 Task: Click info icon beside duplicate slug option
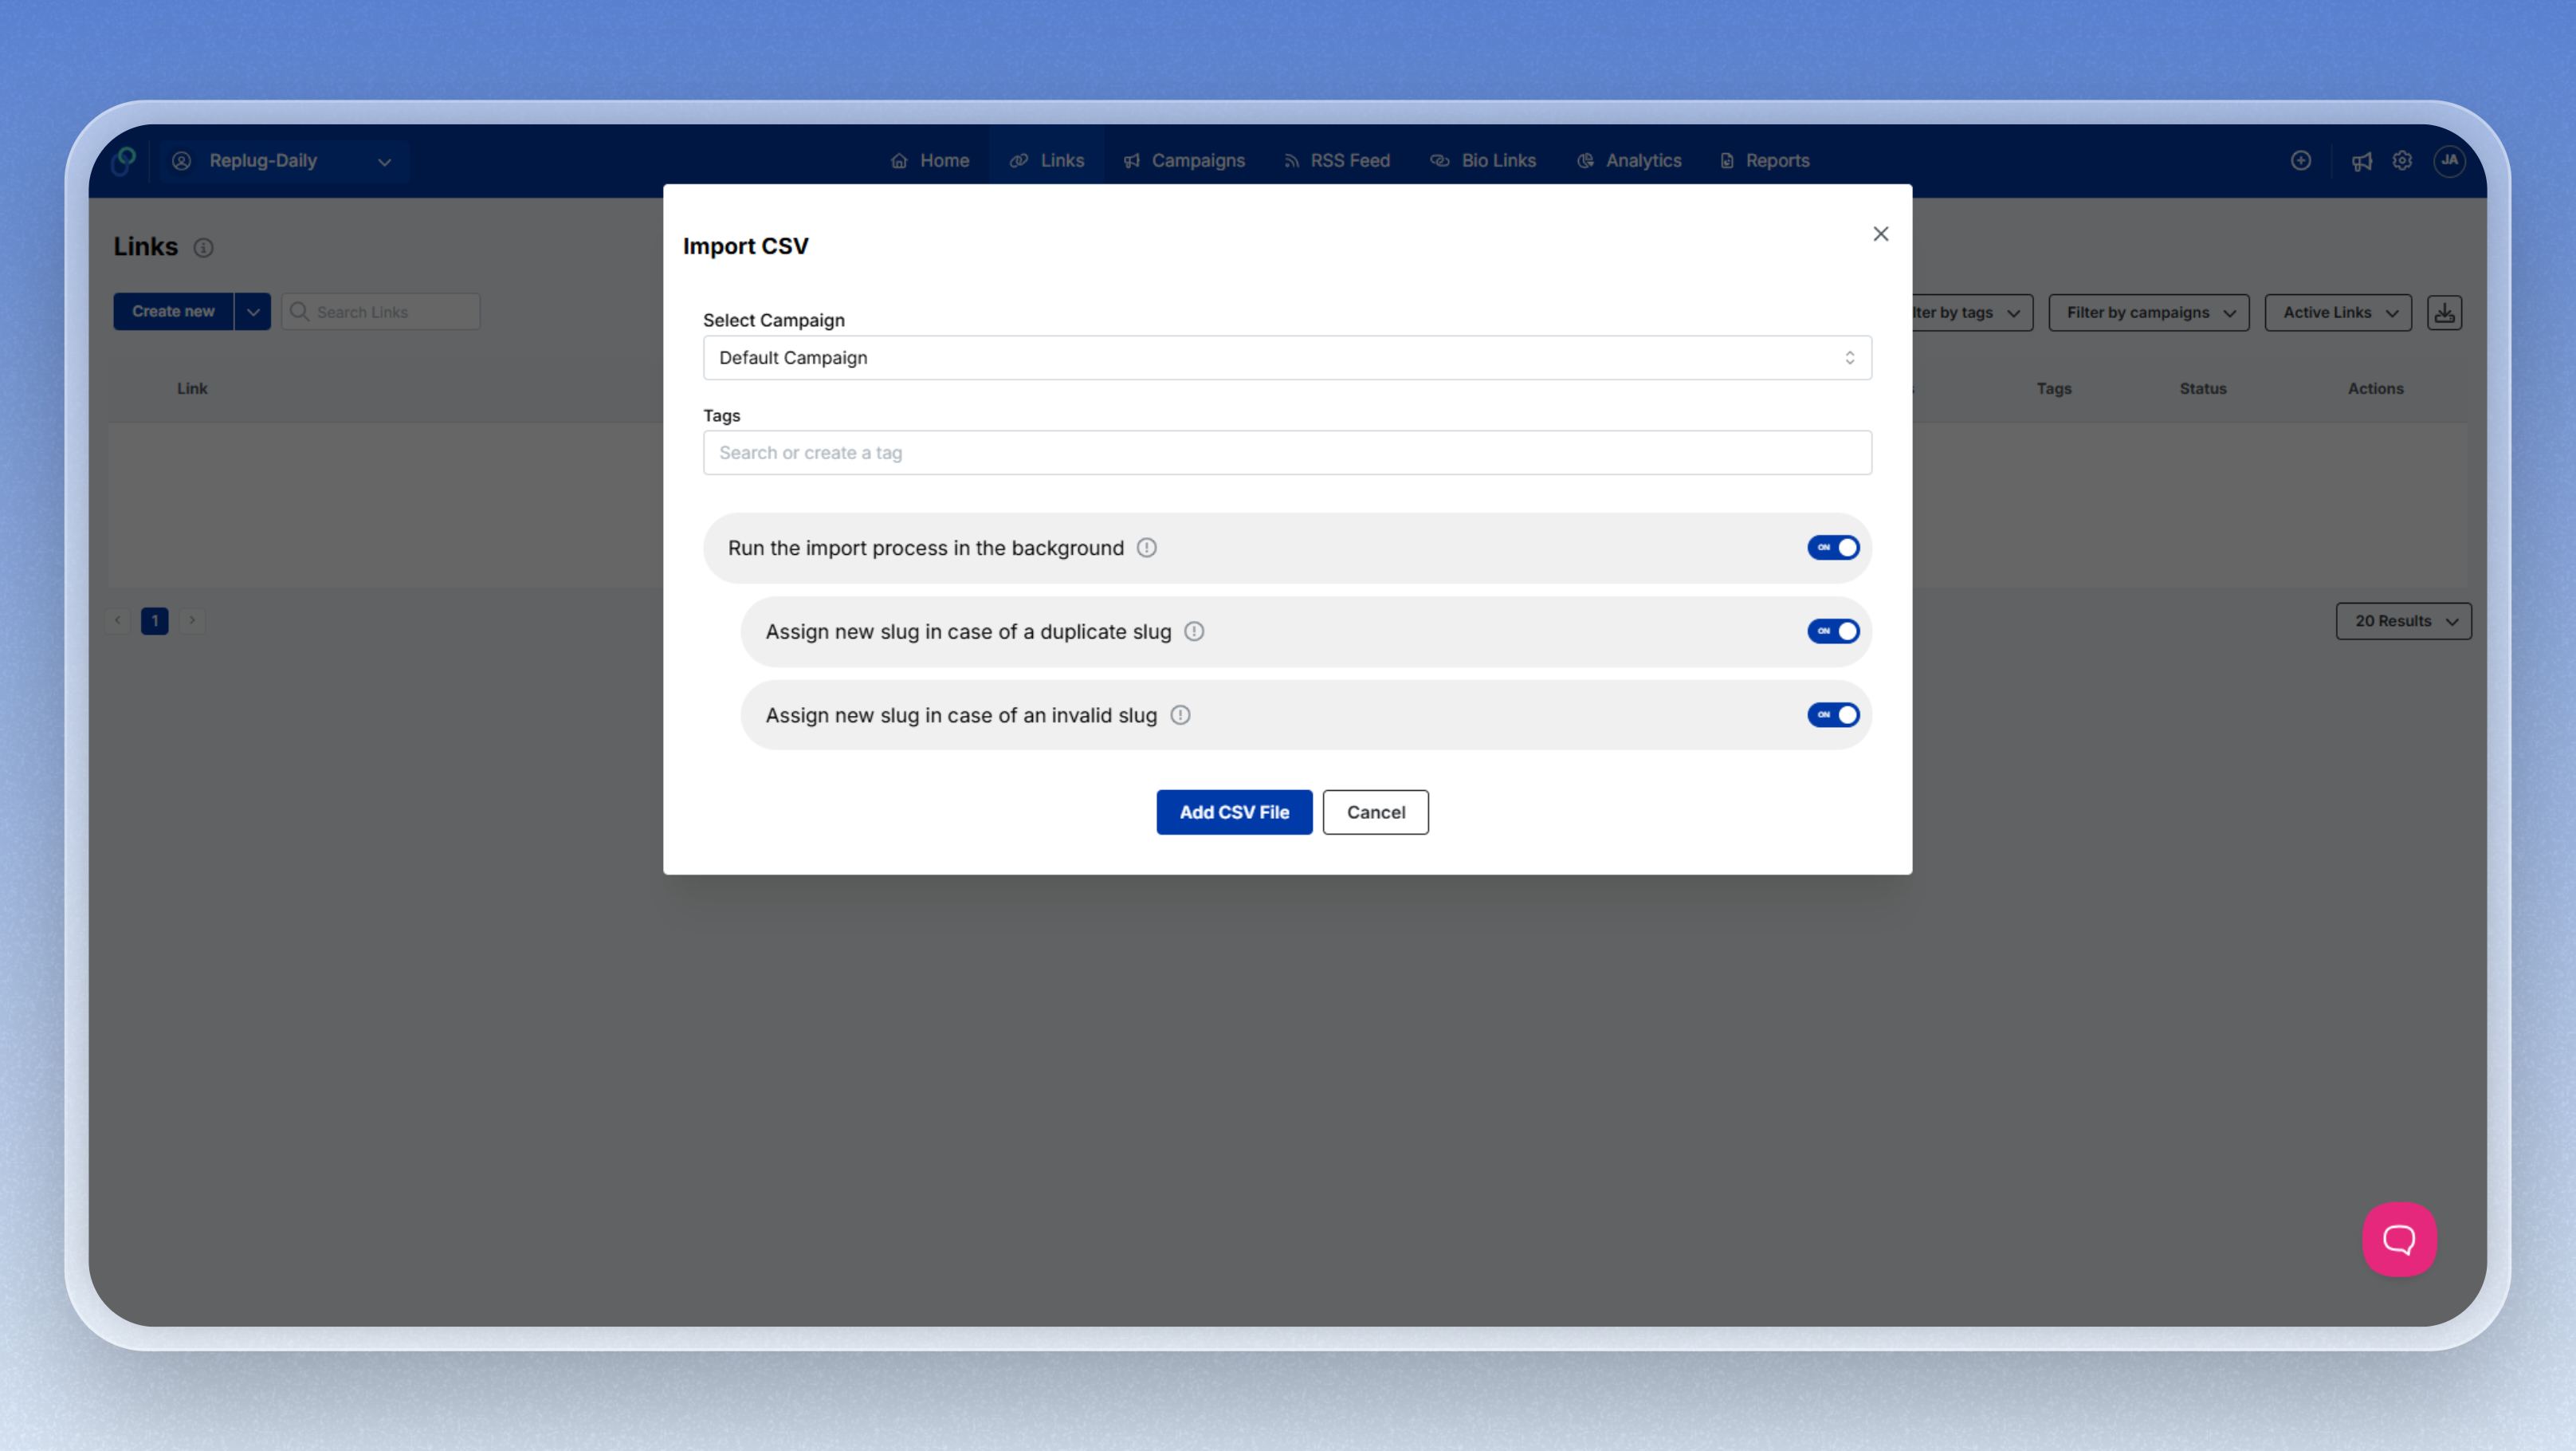coord(1194,632)
